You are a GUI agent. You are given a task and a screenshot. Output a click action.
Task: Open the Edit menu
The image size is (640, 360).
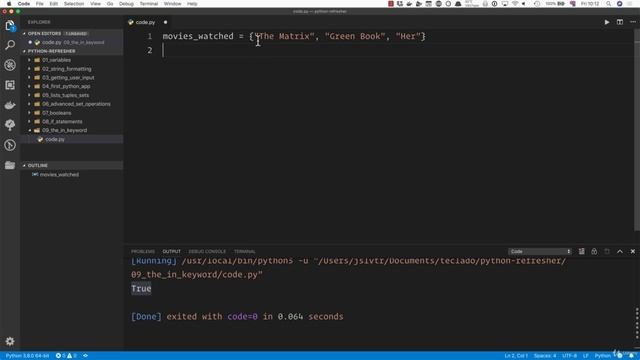pos(53,4)
